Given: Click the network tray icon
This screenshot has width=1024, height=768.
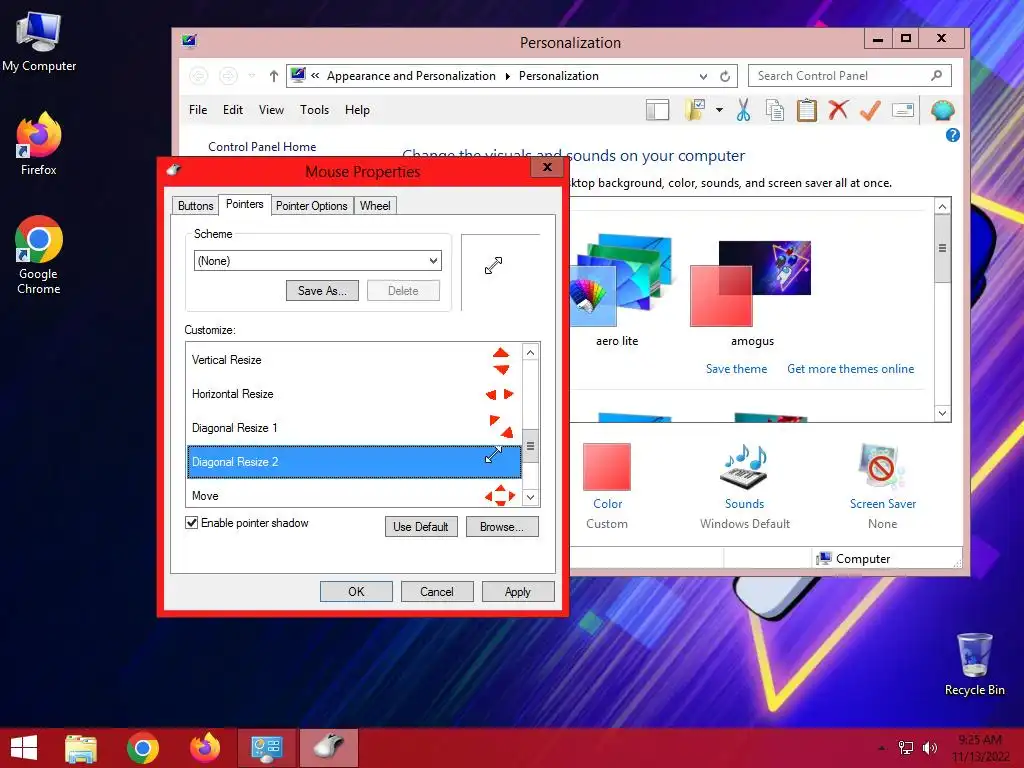Looking at the screenshot, I should click(906, 748).
